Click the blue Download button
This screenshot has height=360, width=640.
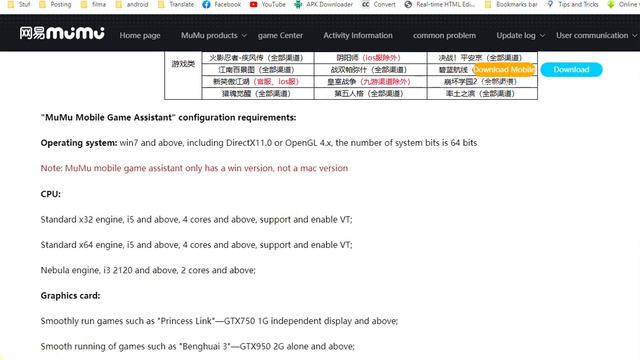[571, 69]
